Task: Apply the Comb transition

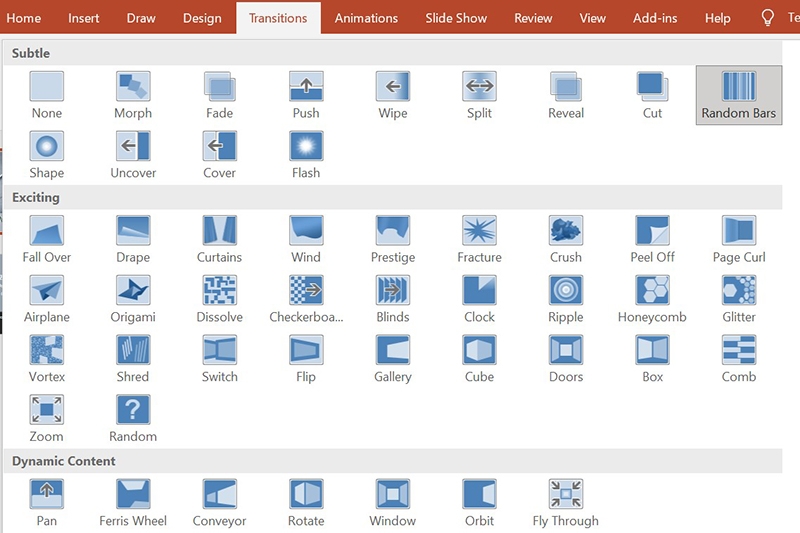Action: [x=739, y=359]
